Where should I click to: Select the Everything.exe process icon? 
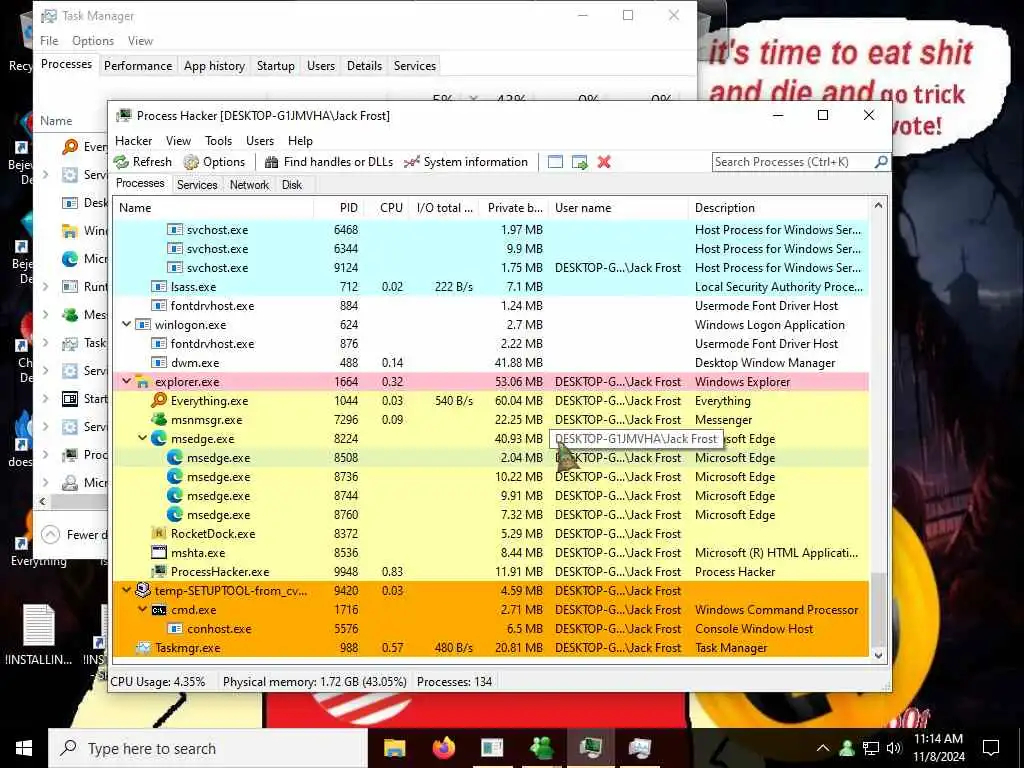(159, 400)
